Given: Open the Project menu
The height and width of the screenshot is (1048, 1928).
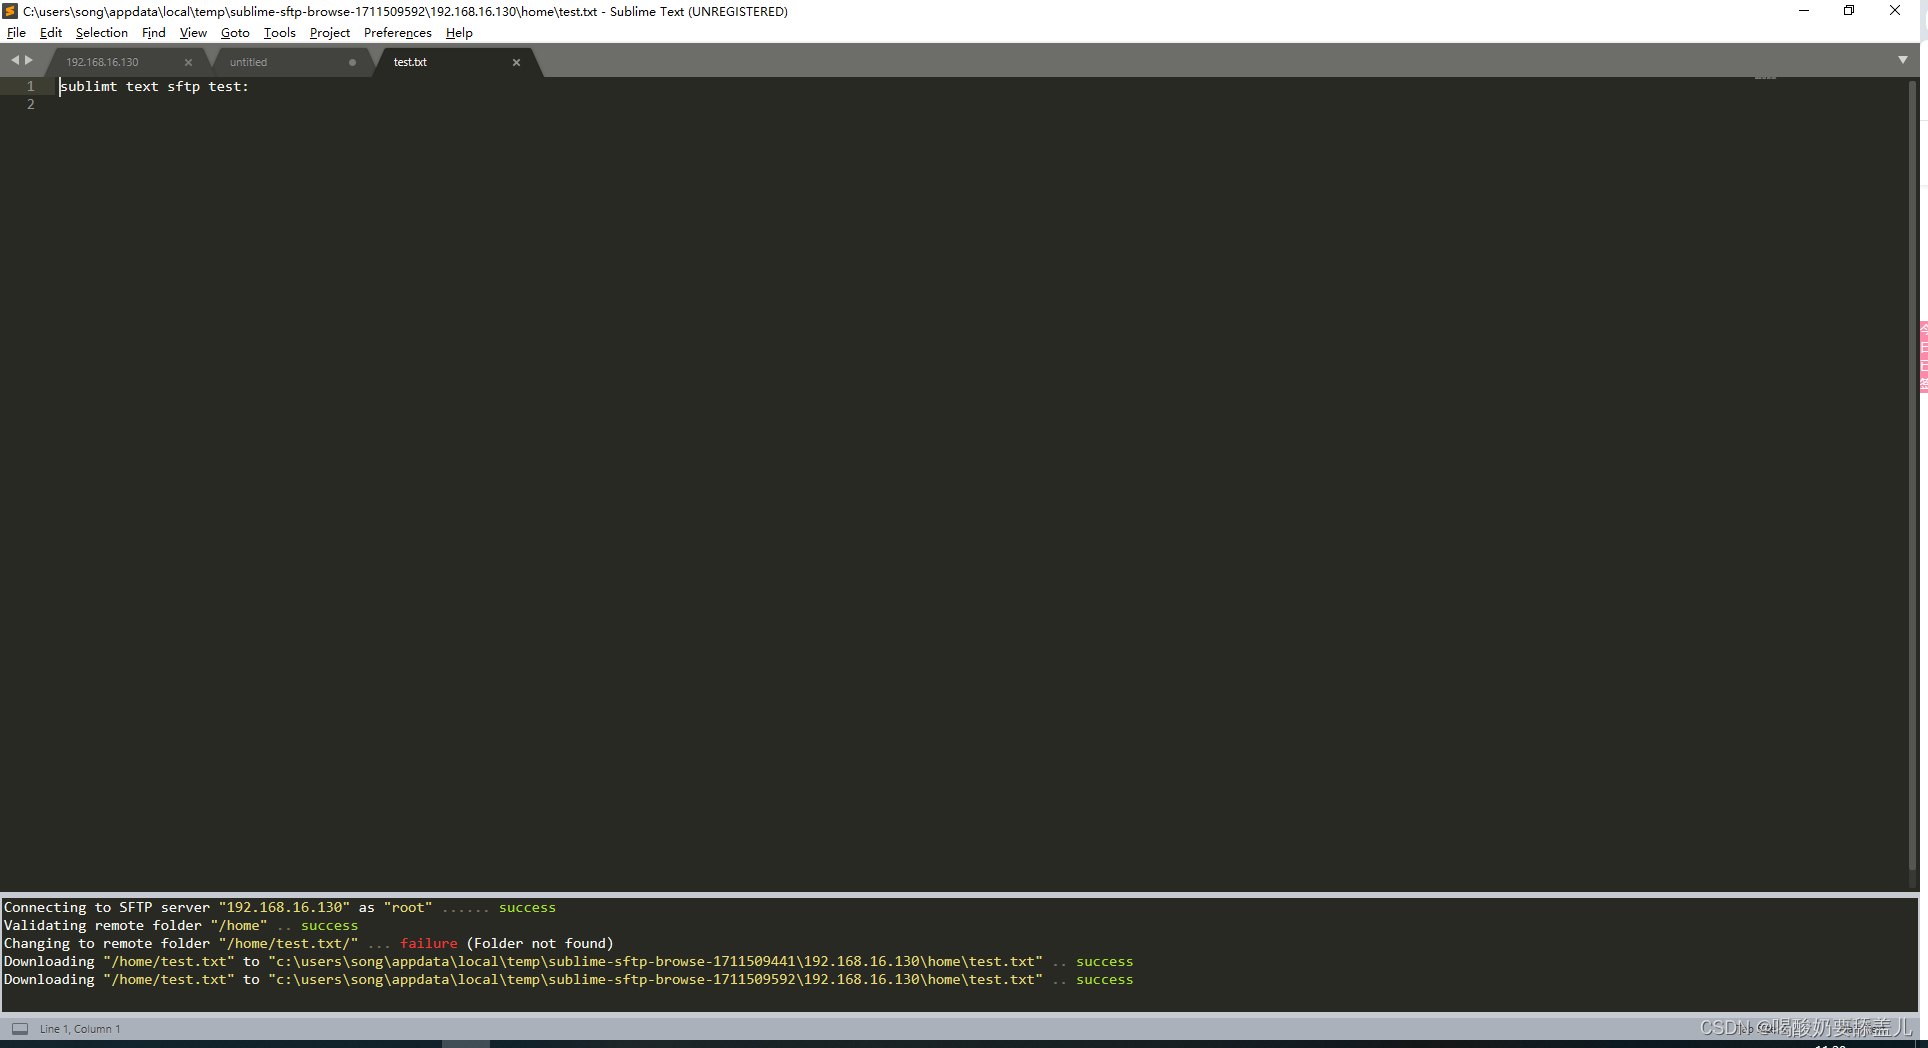Looking at the screenshot, I should pos(329,33).
